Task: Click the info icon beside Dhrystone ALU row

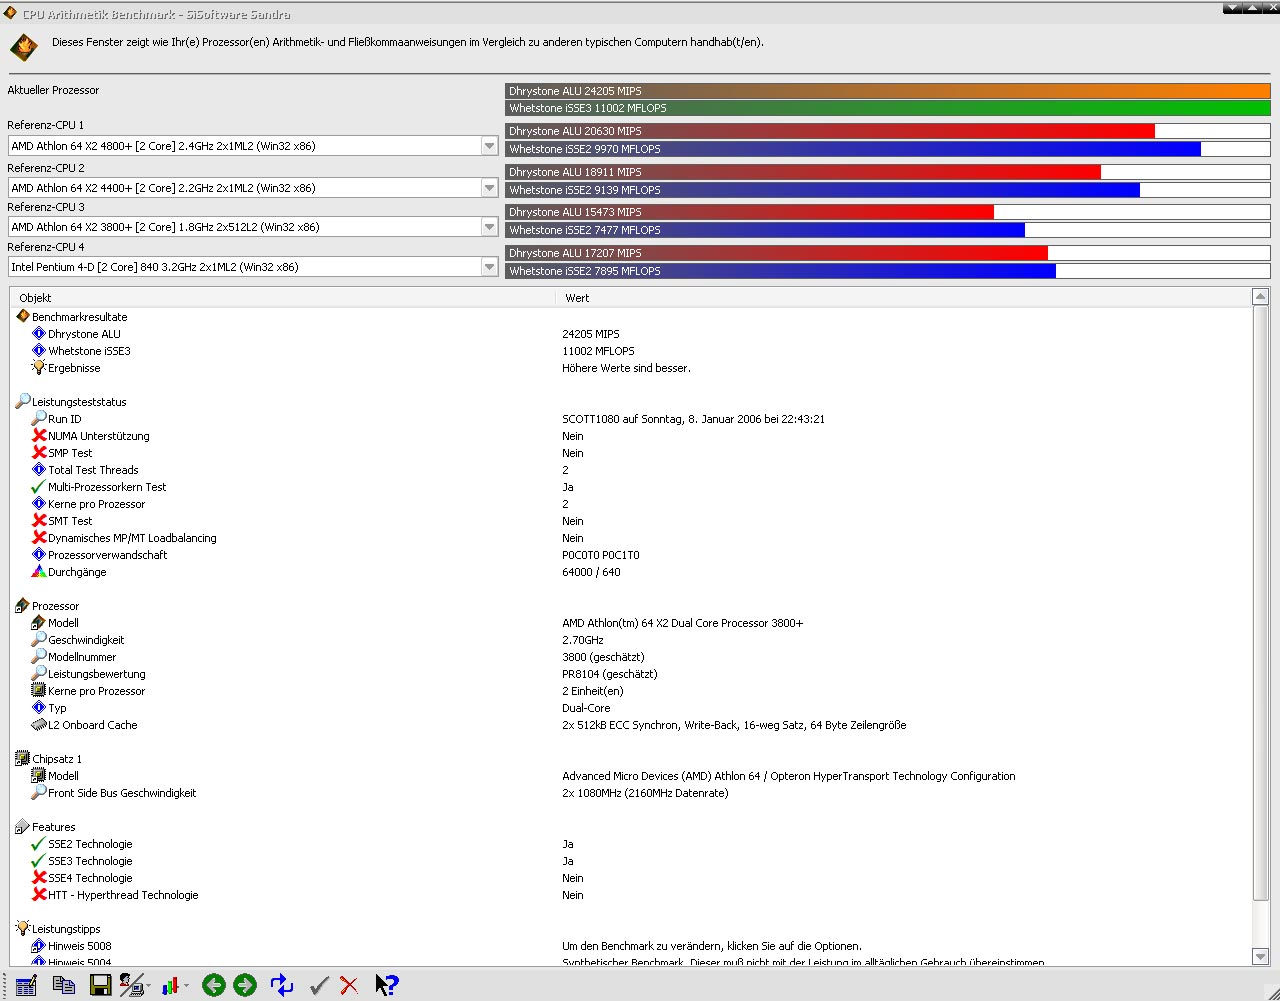Action: click(x=39, y=333)
